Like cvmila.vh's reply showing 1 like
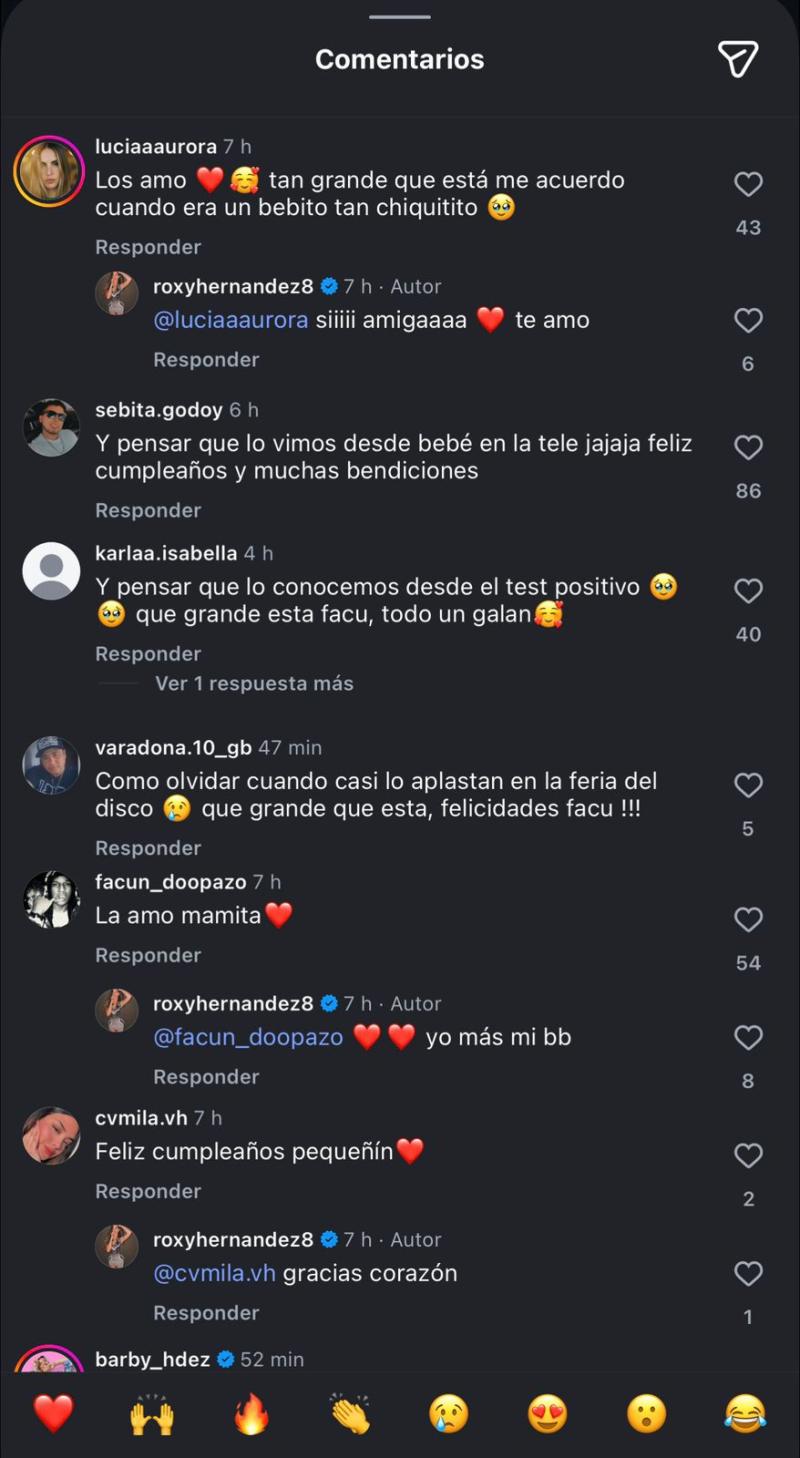 pyautogui.click(x=748, y=1274)
